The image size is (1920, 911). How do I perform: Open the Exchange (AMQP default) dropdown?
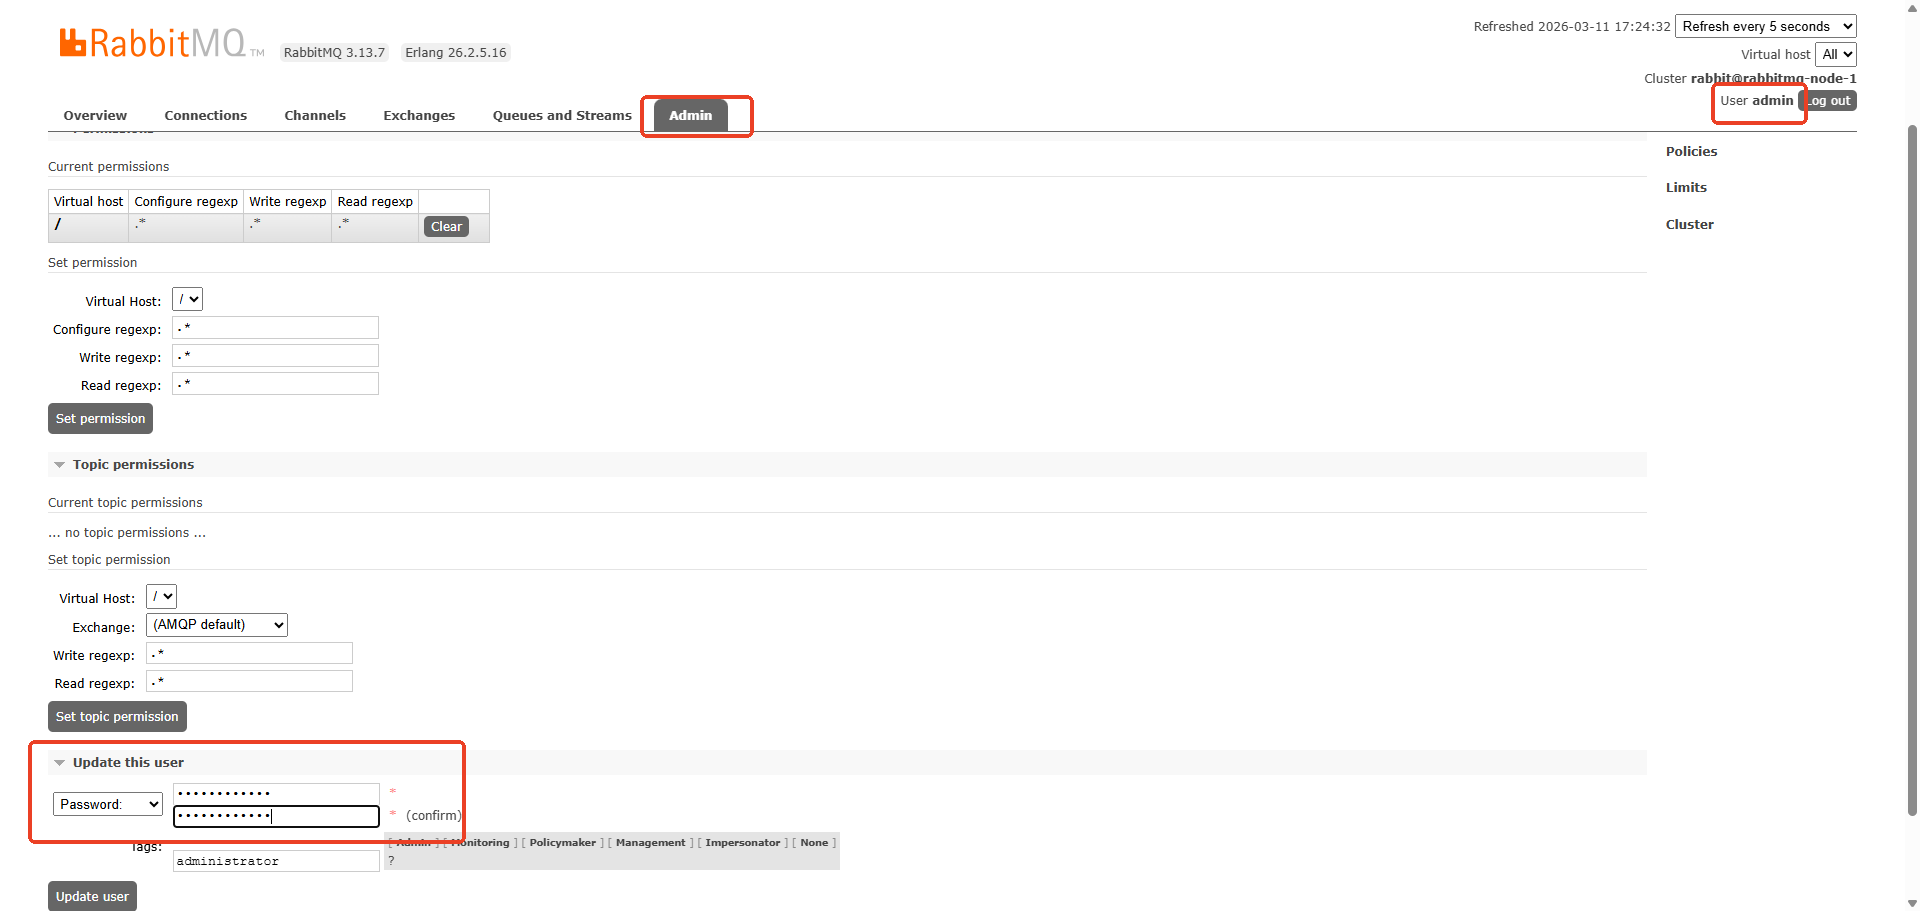(217, 625)
